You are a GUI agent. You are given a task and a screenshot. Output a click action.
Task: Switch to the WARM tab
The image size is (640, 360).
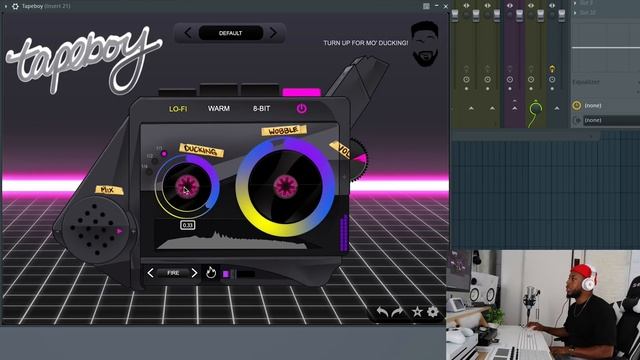(x=219, y=109)
